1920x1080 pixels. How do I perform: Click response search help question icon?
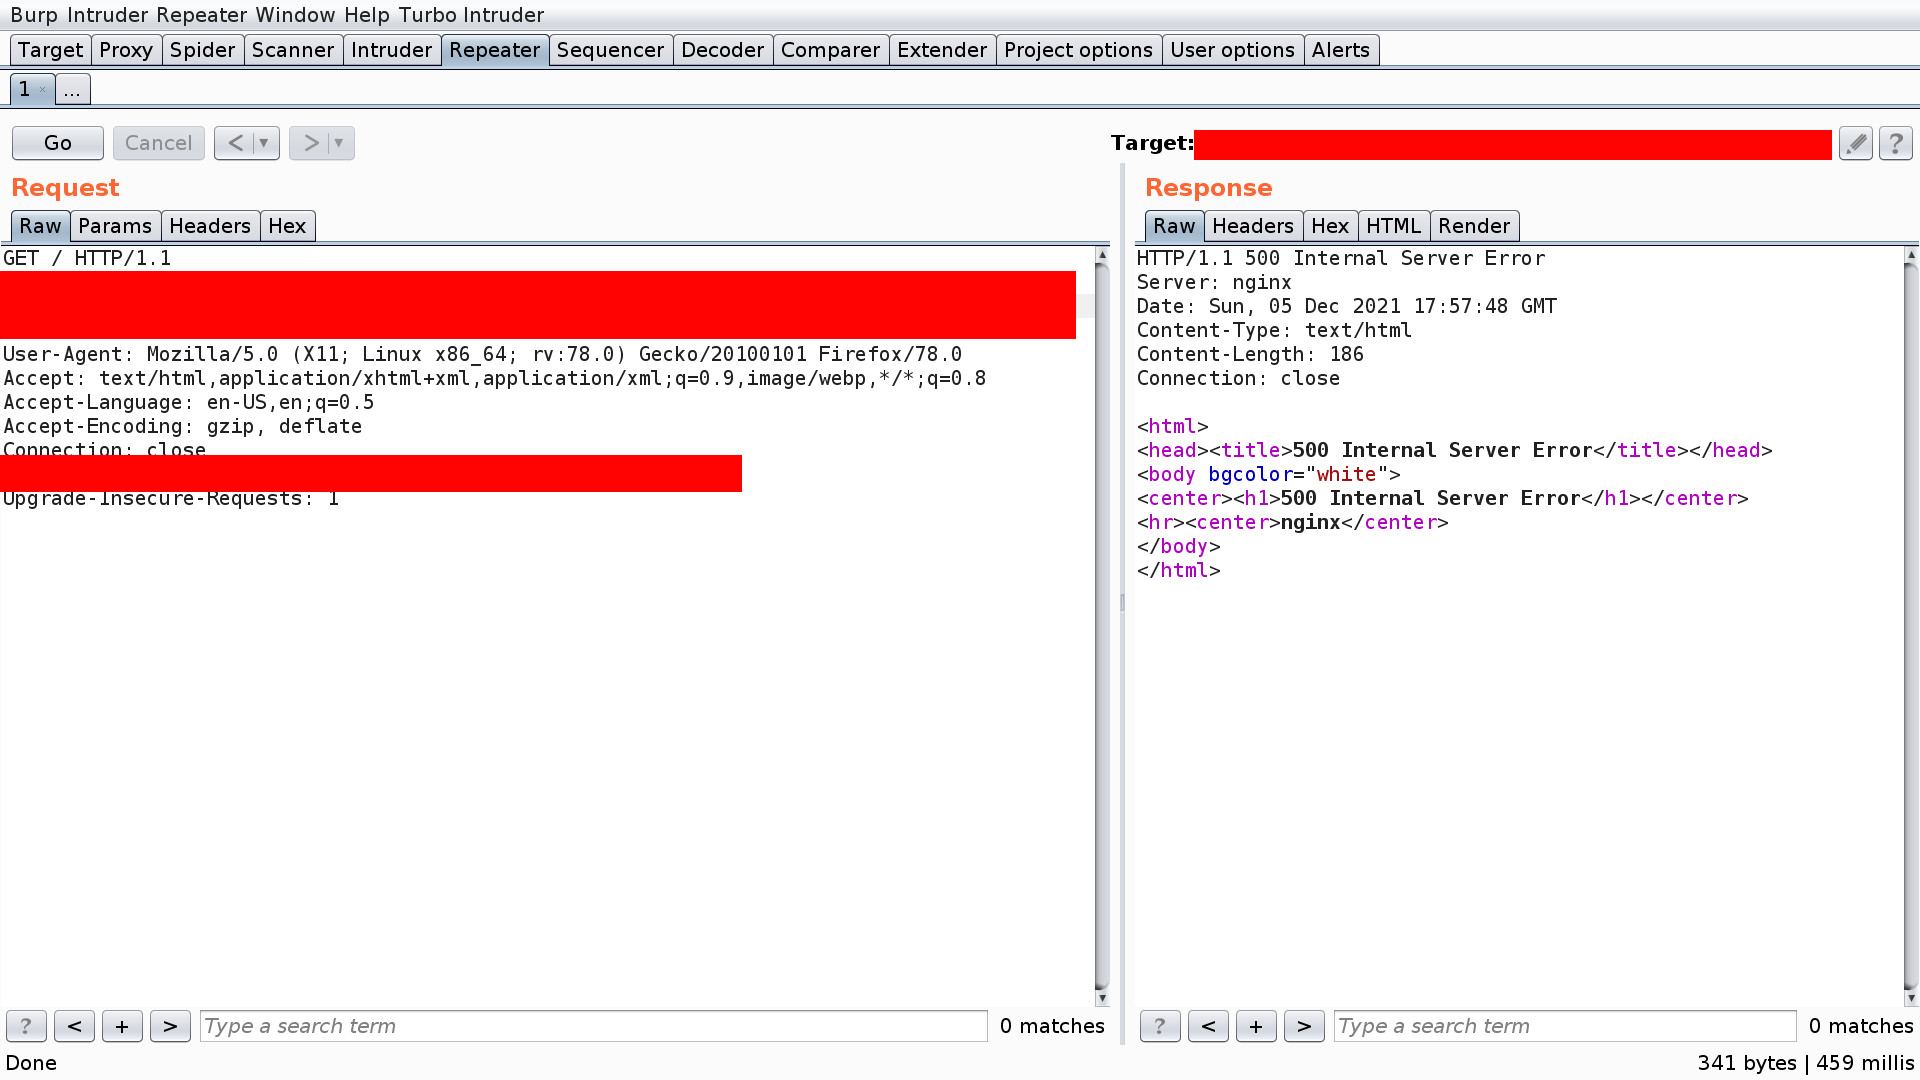[x=1160, y=1026]
